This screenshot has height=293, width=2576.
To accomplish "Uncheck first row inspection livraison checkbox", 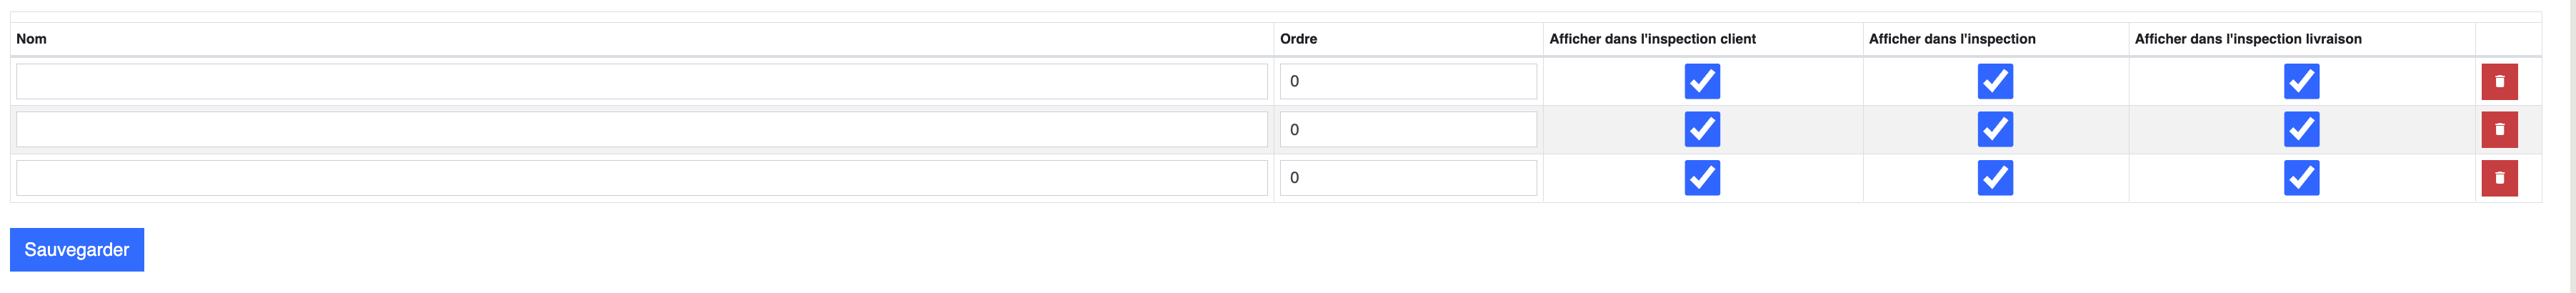I will [2301, 81].
